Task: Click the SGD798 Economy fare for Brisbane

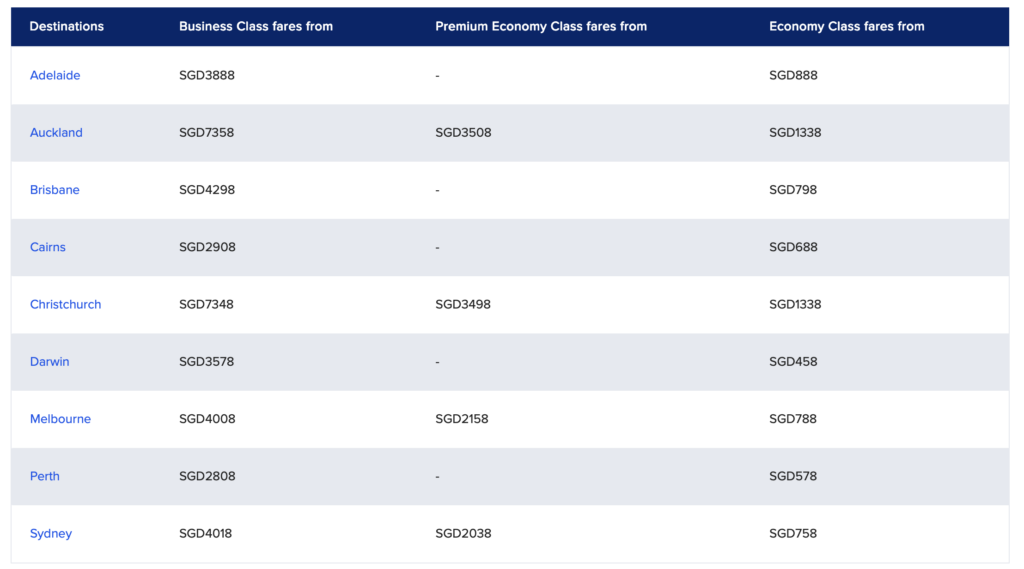Action: 792,190
